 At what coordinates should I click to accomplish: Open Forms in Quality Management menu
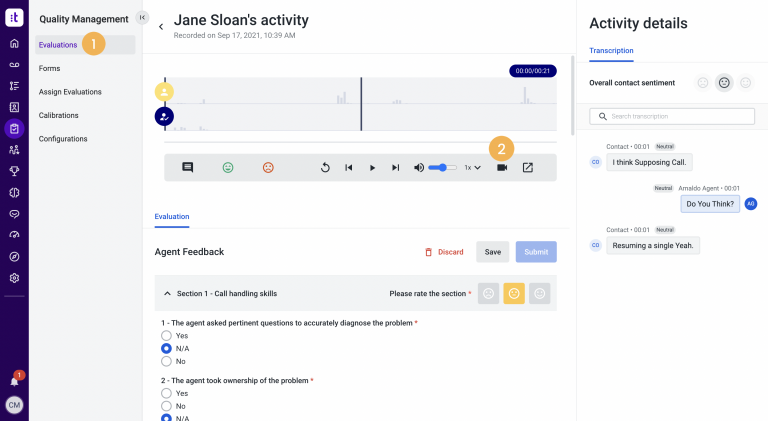point(50,68)
